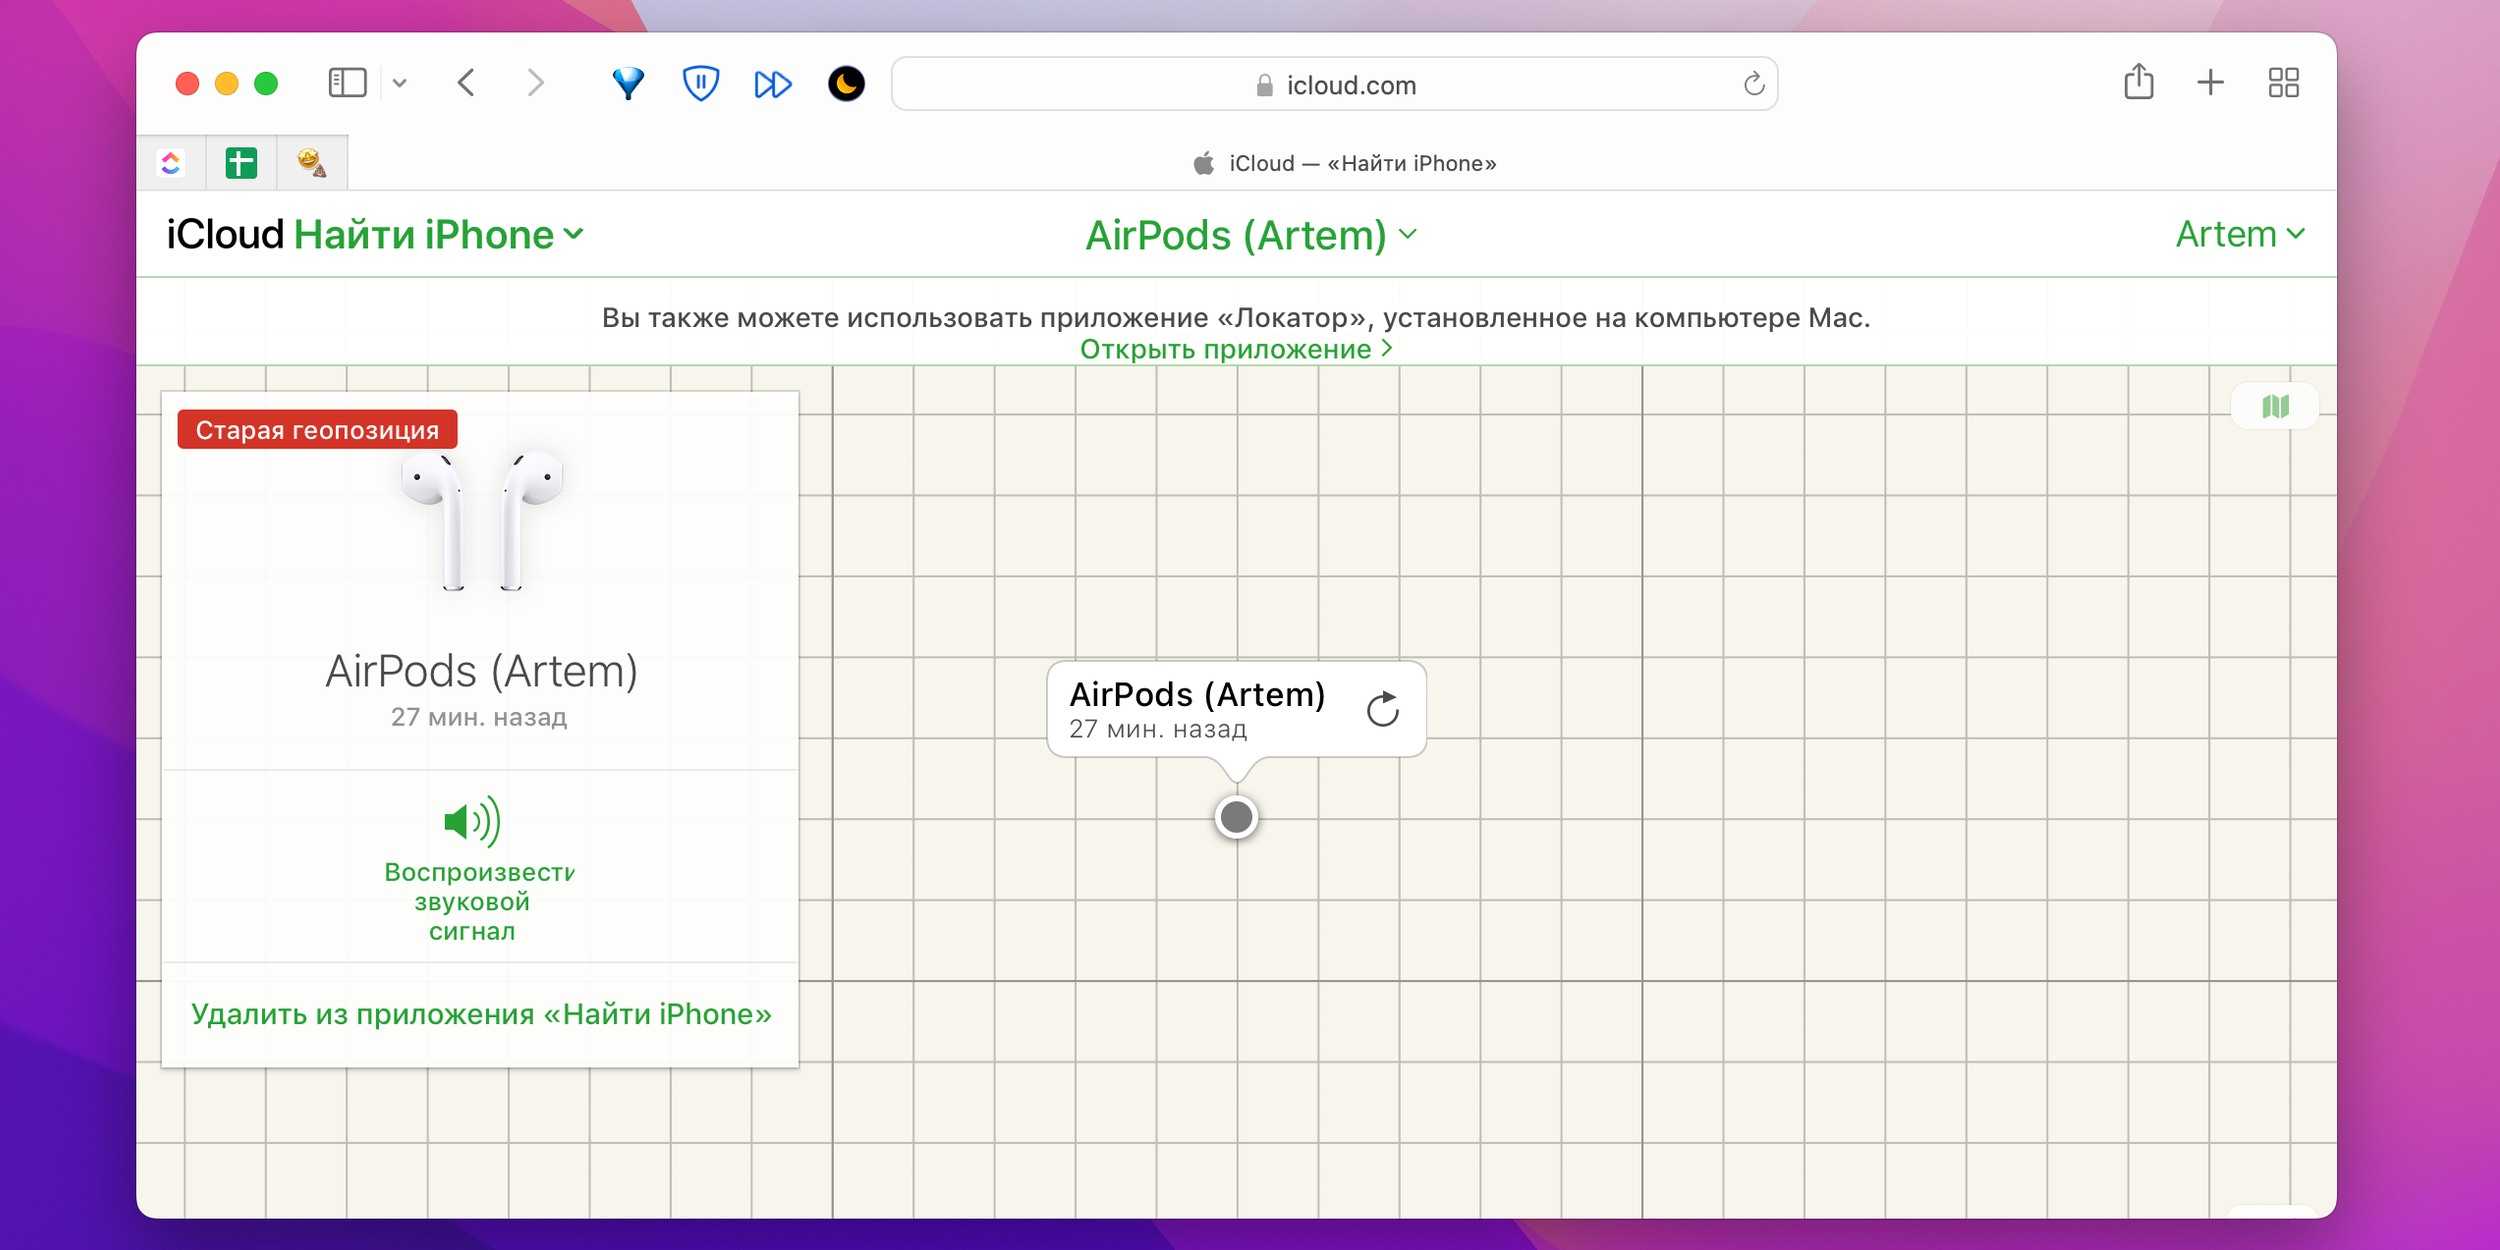
Task: Switch map view with map icon
Action: [x=2275, y=406]
